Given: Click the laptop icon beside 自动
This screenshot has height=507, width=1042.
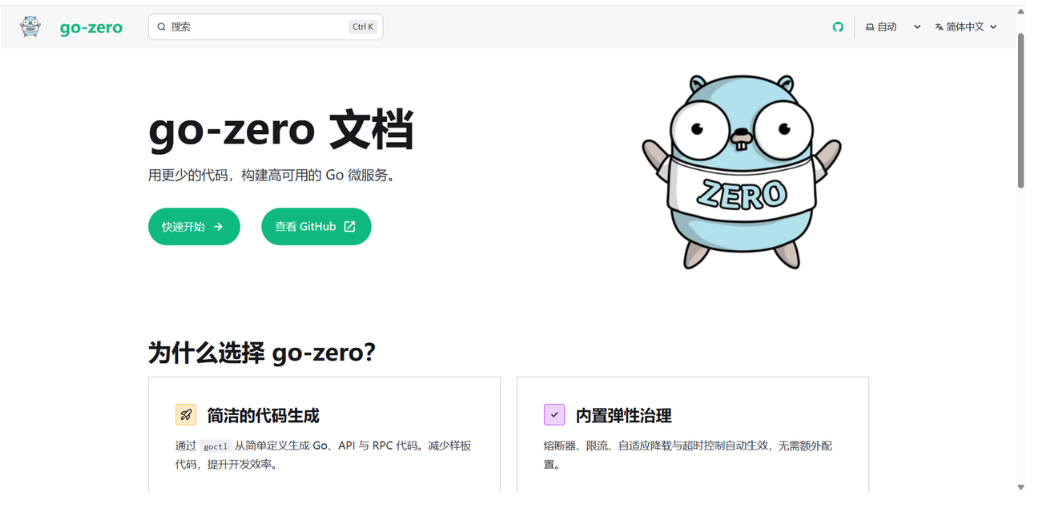Looking at the screenshot, I should 870,27.
